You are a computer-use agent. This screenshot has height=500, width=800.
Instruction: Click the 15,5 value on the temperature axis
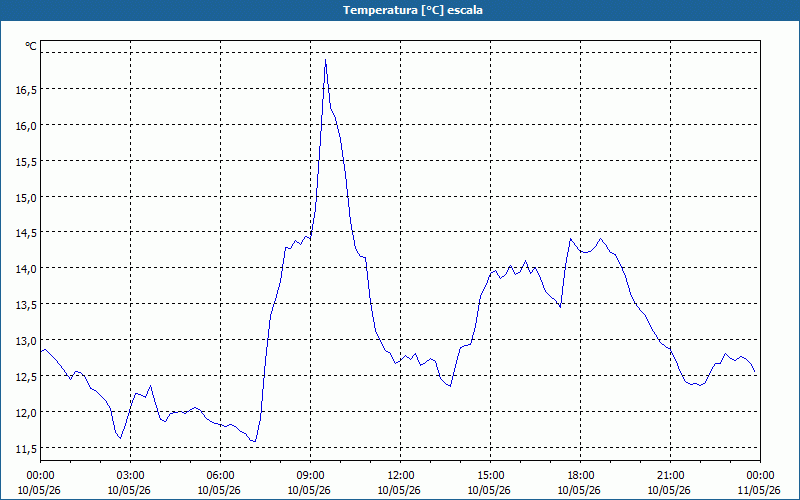(26, 162)
